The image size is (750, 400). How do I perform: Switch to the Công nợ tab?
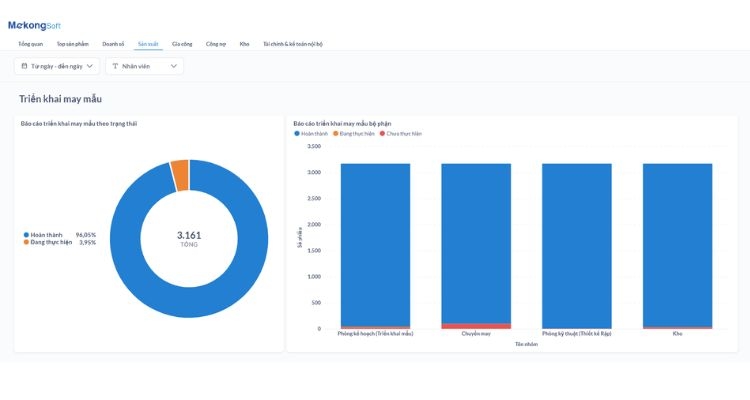pyautogui.click(x=215, y=44)
